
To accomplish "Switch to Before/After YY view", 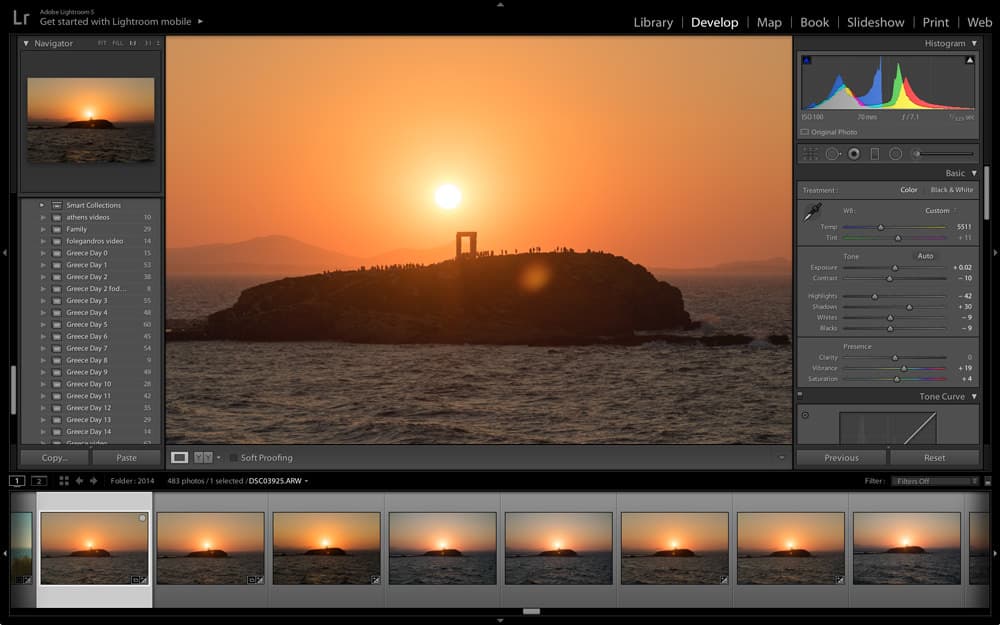I will [203, 457].
